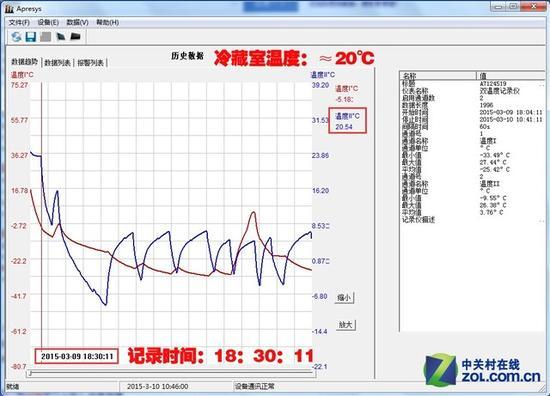This screenshot has width=550, height=396.
Task: Click the right axis value 23.86
Action: [321, 155]
